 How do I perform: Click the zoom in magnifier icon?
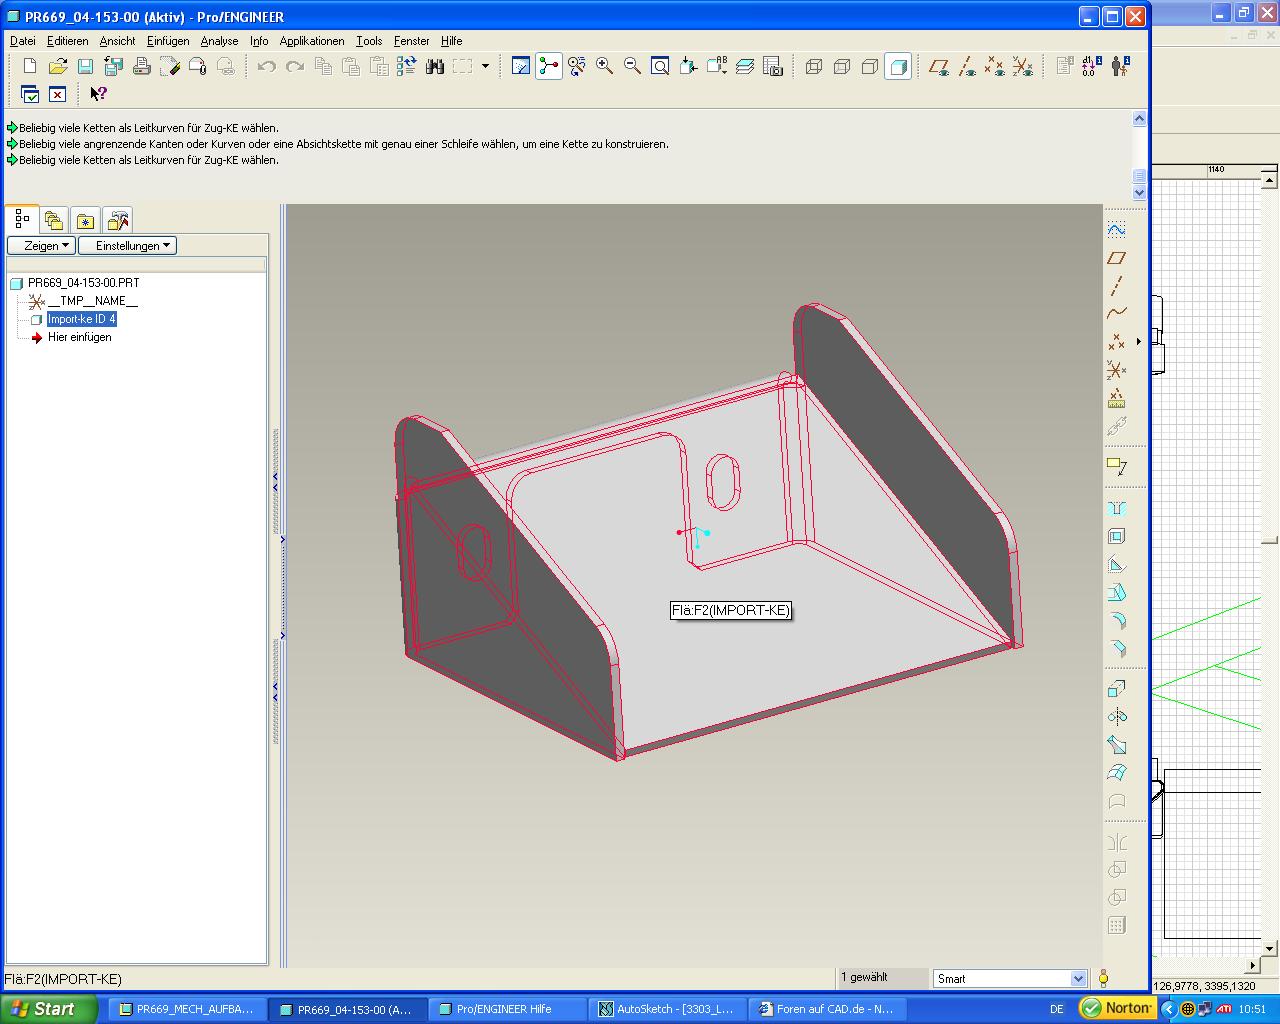tap(604, 66)
